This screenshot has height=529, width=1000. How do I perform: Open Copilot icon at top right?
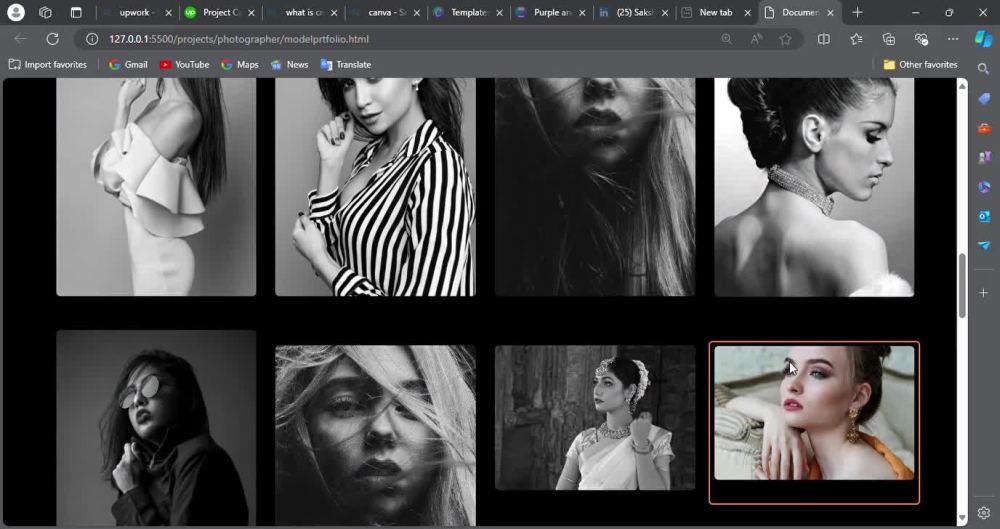pos(983,39)
